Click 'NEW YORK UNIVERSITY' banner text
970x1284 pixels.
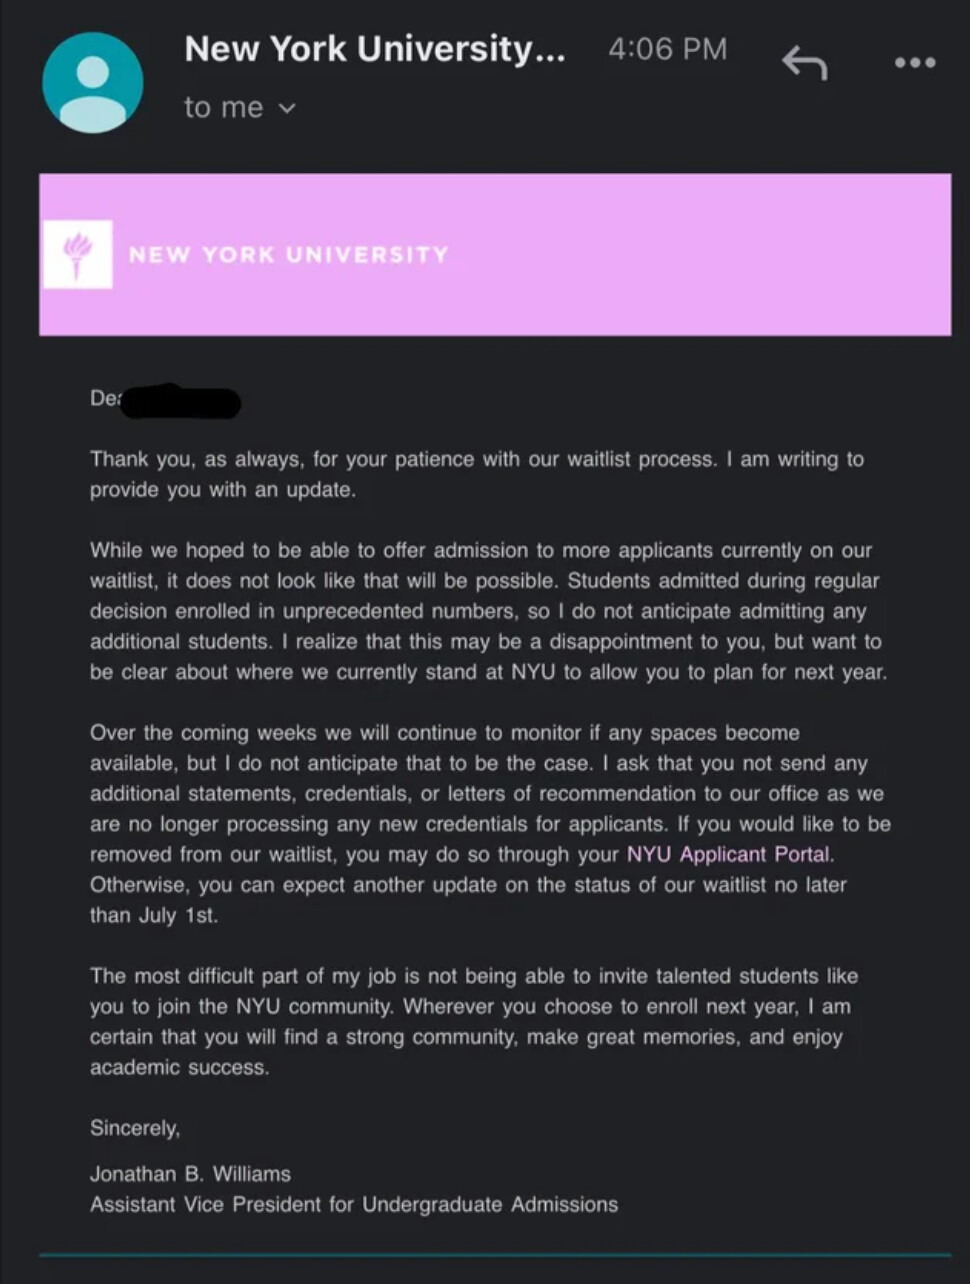pyautogui.click(x=288, y=255)
